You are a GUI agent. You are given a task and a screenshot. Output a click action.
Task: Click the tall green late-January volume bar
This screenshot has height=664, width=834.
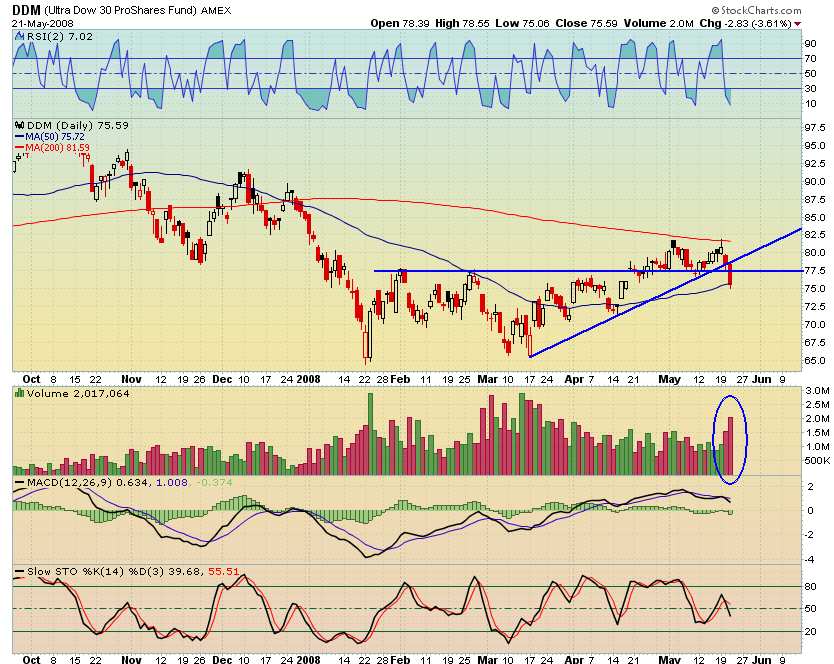pyautogui.click(x=370, y=434)
